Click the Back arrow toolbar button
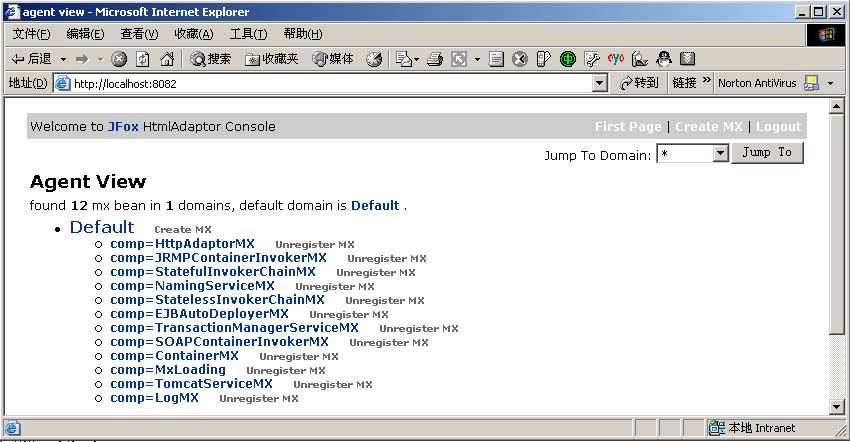The height and width of the screenshot is (442, 850). tap(32, 59)
